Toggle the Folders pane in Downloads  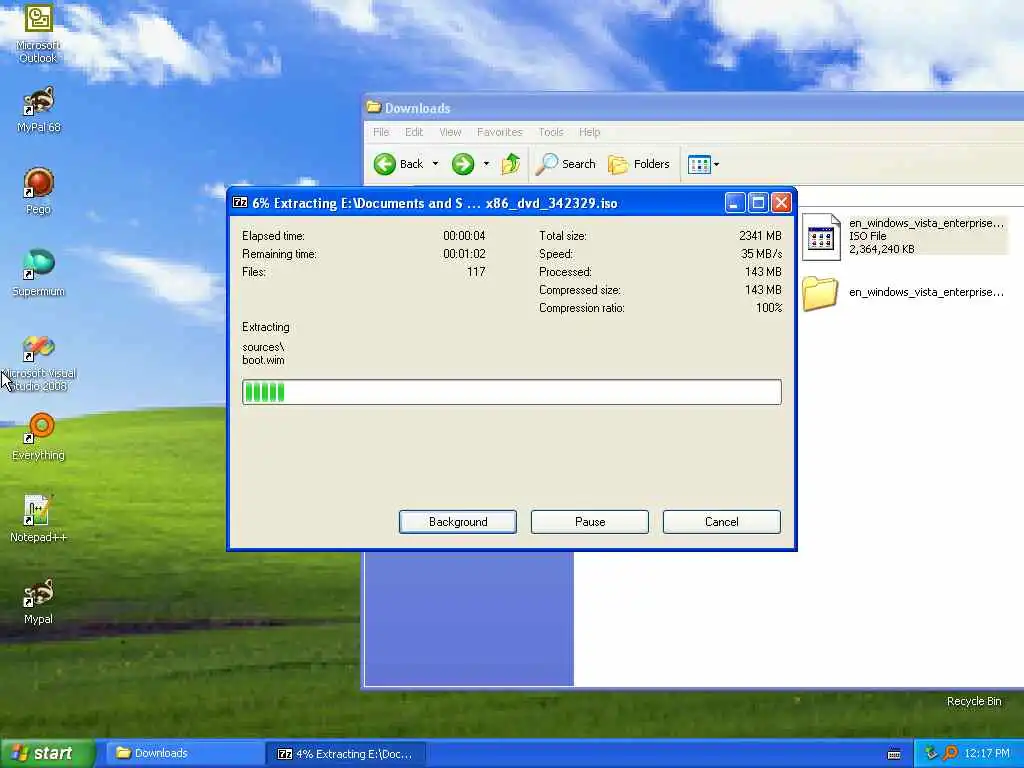(x=639, y=164)
